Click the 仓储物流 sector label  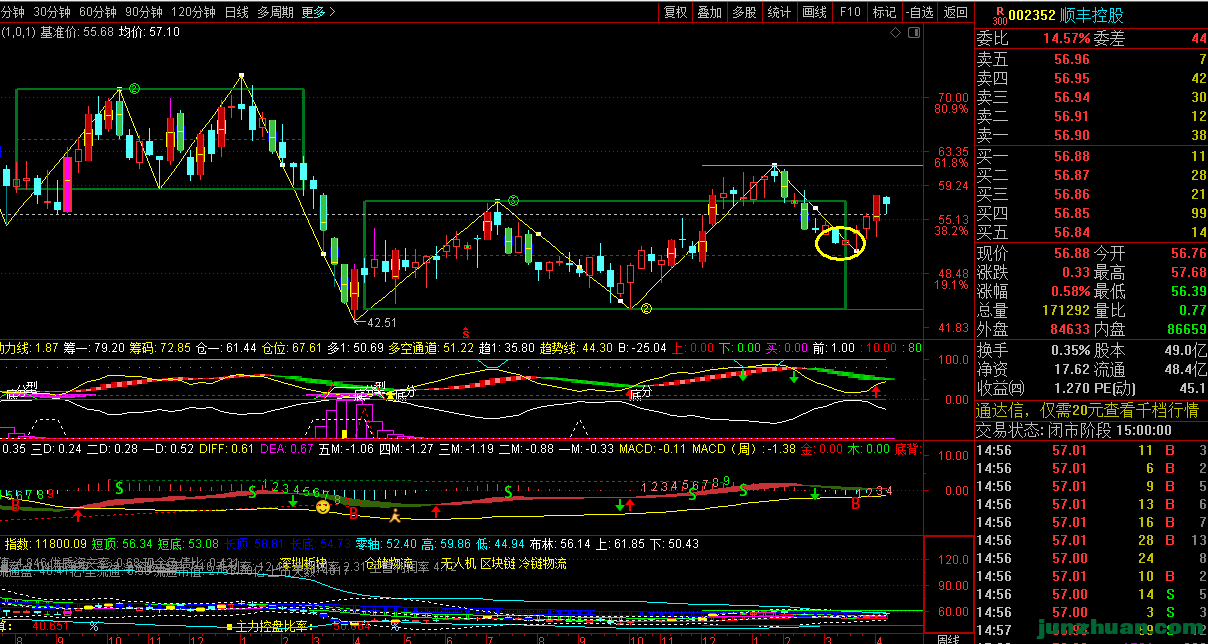tap(391, 565)
